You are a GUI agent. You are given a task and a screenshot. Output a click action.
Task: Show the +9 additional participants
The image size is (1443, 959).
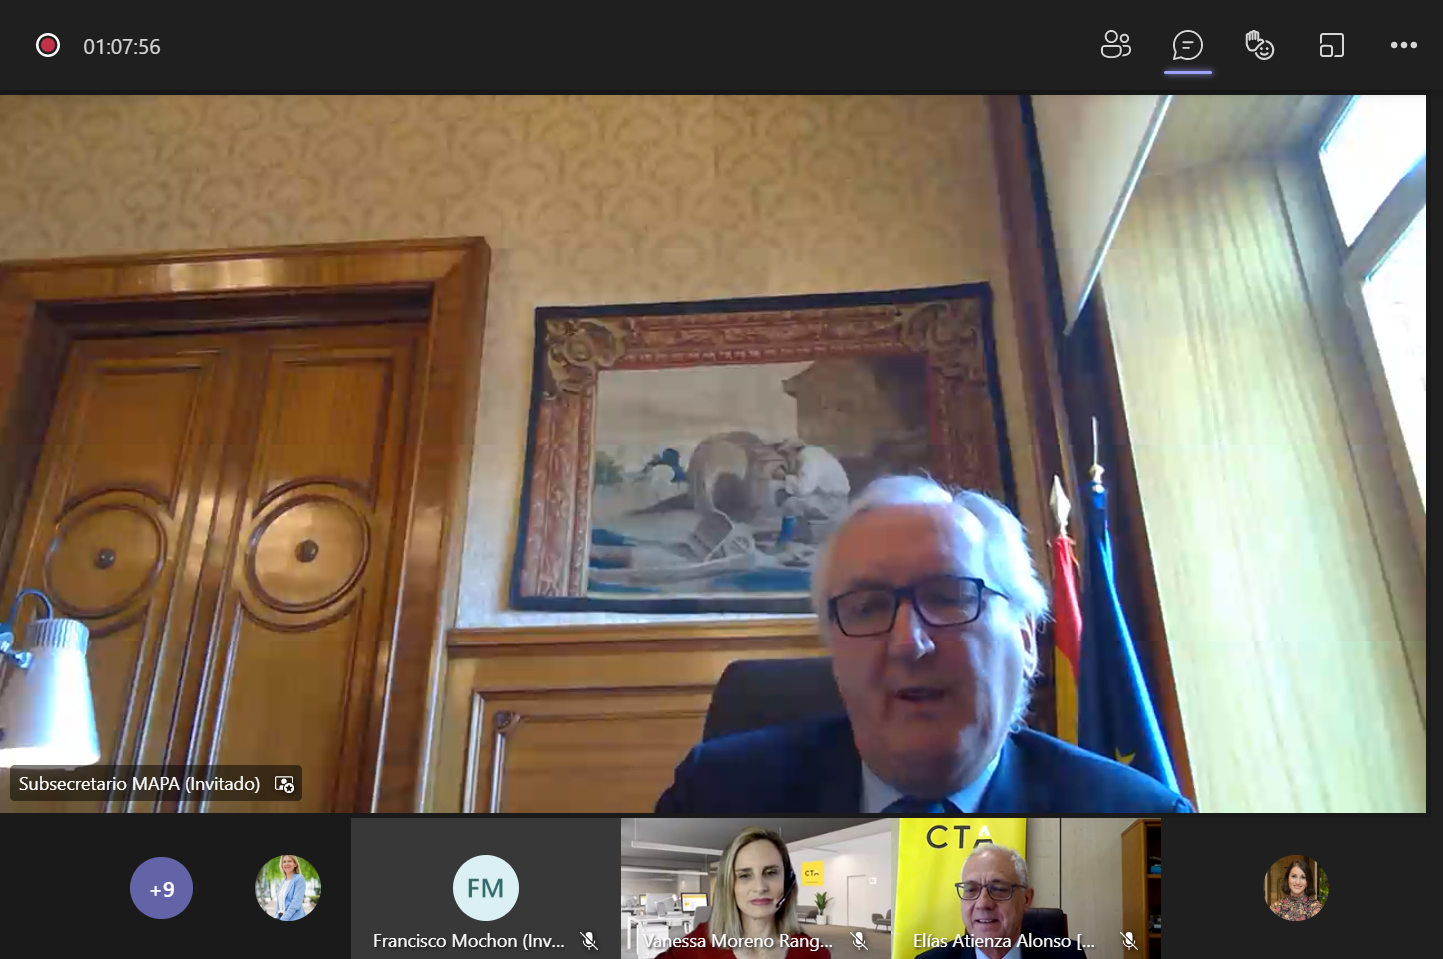tap(161, 888)
